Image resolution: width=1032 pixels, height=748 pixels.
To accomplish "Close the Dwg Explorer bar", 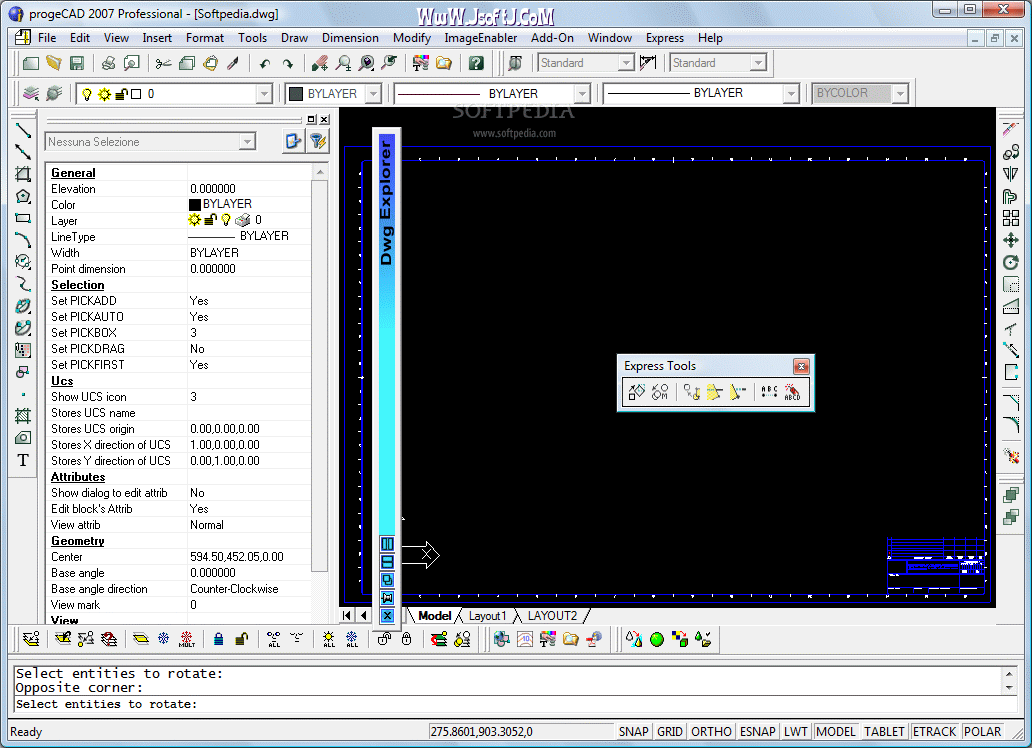I will tap(387, 616).
